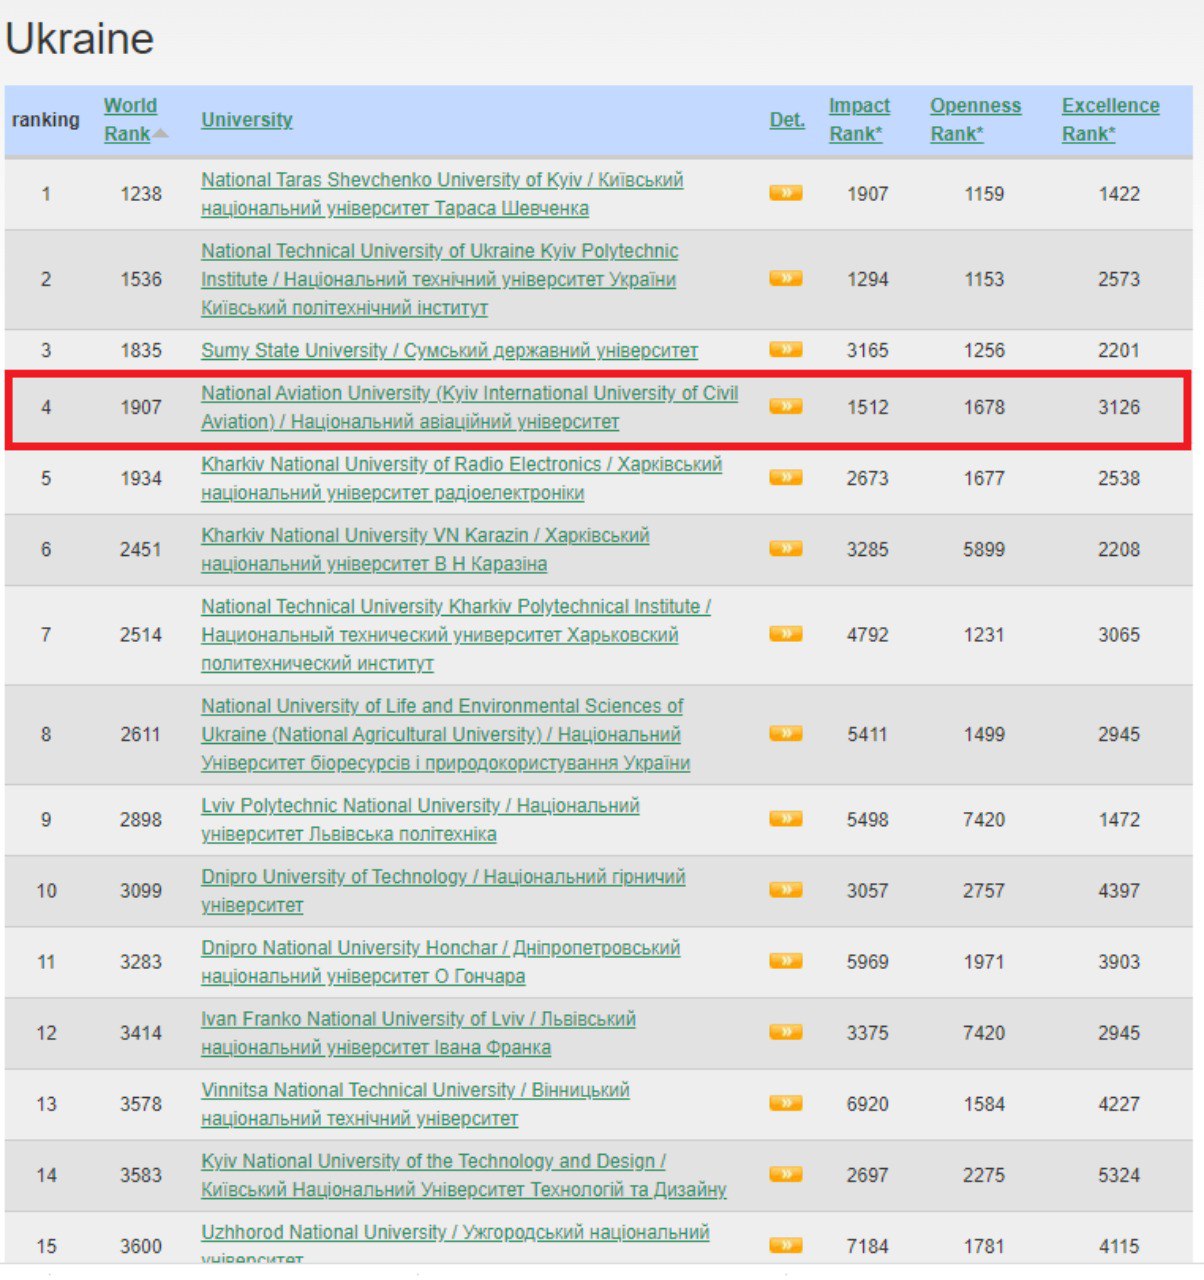1204x1280 pixels.
Task: Select impact rank value 6920
Action: tap(867, 1104)
